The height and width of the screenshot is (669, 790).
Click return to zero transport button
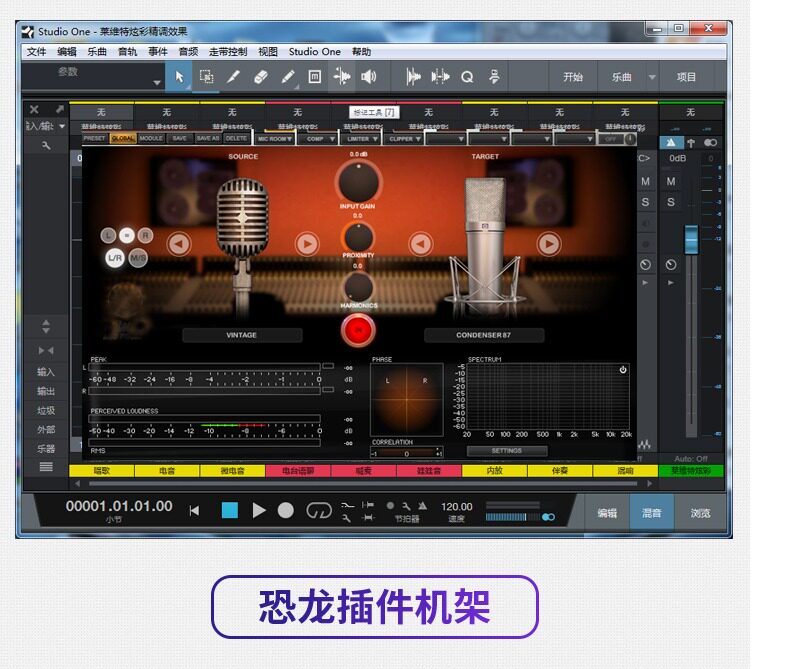point(194,511)
